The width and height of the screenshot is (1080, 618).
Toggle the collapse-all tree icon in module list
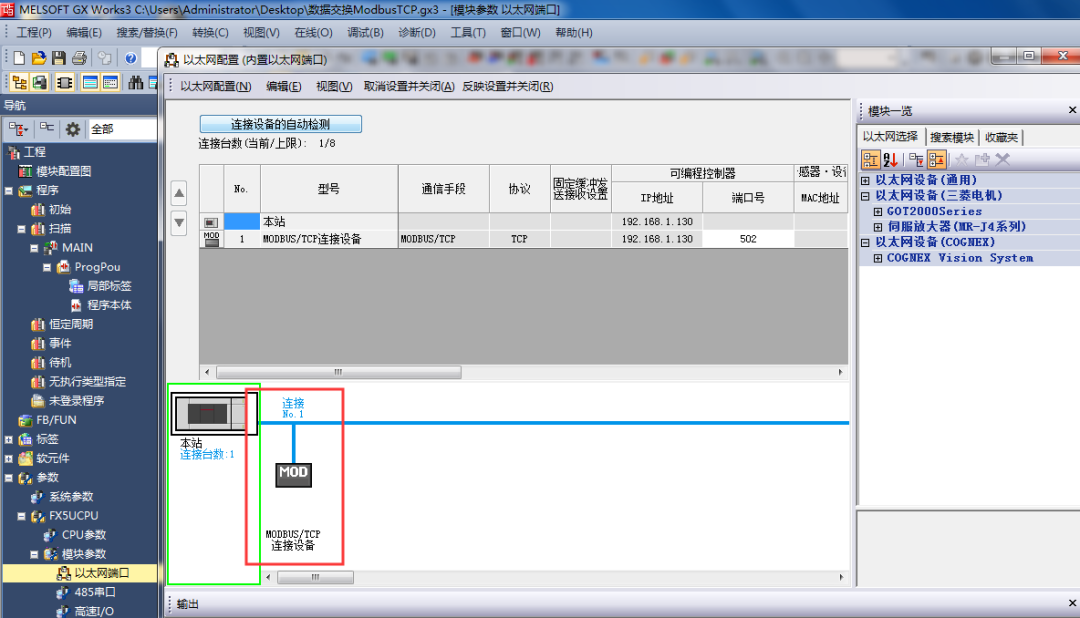pos(915,160)
